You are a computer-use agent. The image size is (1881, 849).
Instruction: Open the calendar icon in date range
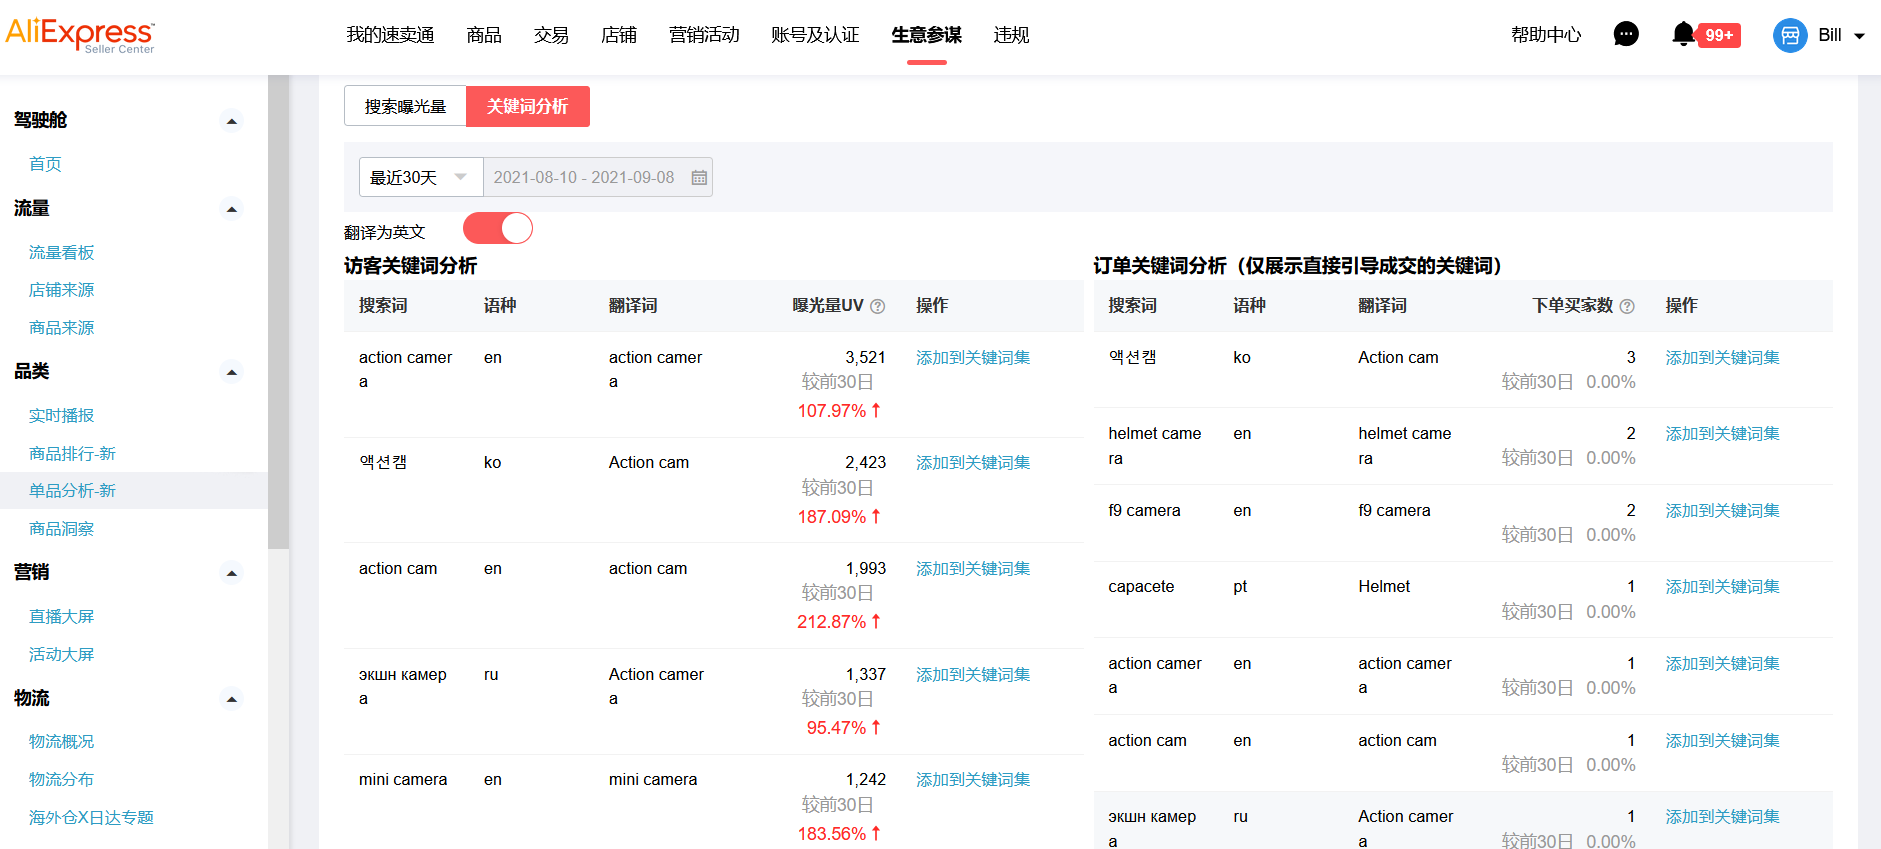point(699,178)
